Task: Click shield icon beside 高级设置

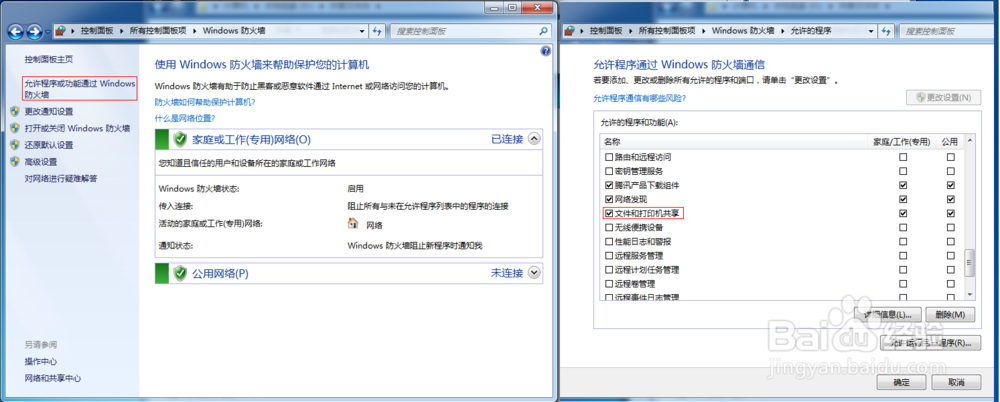Action: tap(15, 161)
